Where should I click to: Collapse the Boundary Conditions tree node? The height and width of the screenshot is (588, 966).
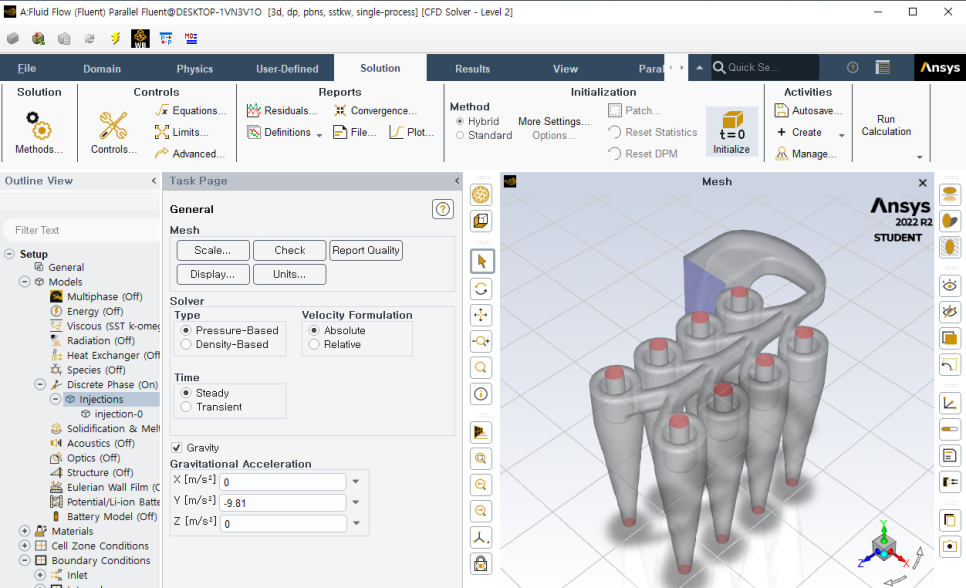pos(25,560)
